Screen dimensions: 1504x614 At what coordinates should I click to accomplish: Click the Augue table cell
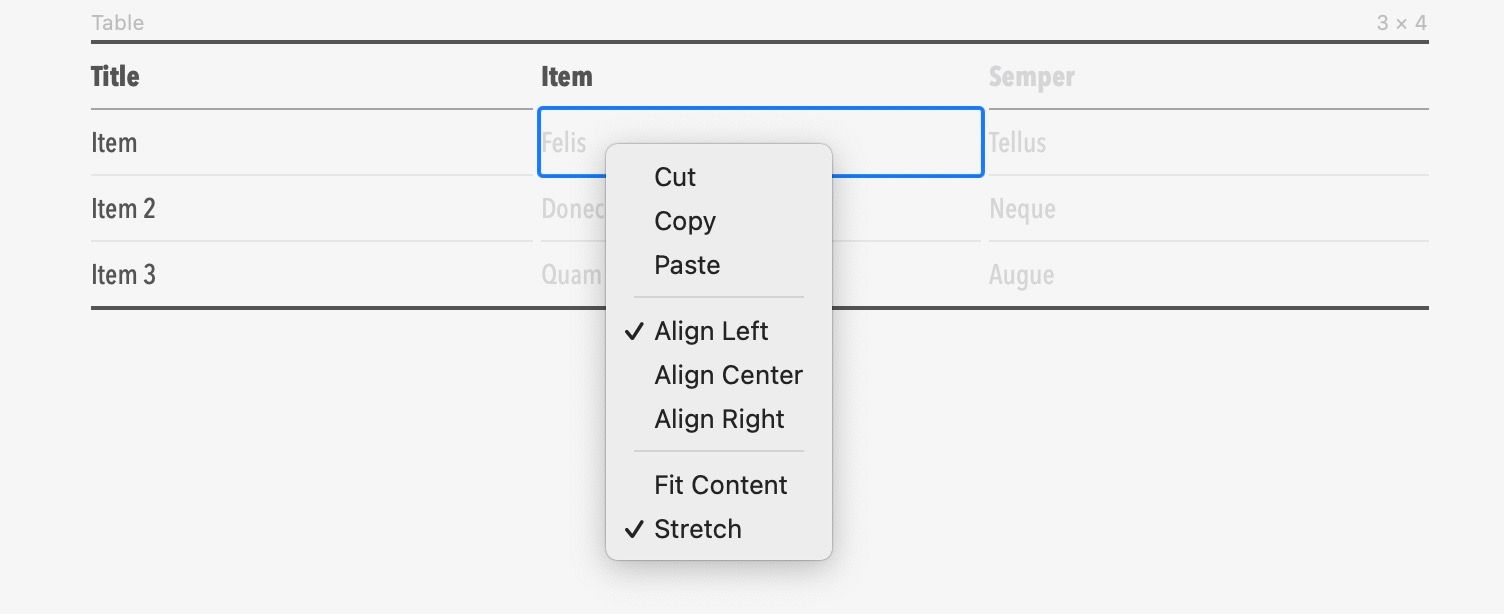coord(1021,275)
